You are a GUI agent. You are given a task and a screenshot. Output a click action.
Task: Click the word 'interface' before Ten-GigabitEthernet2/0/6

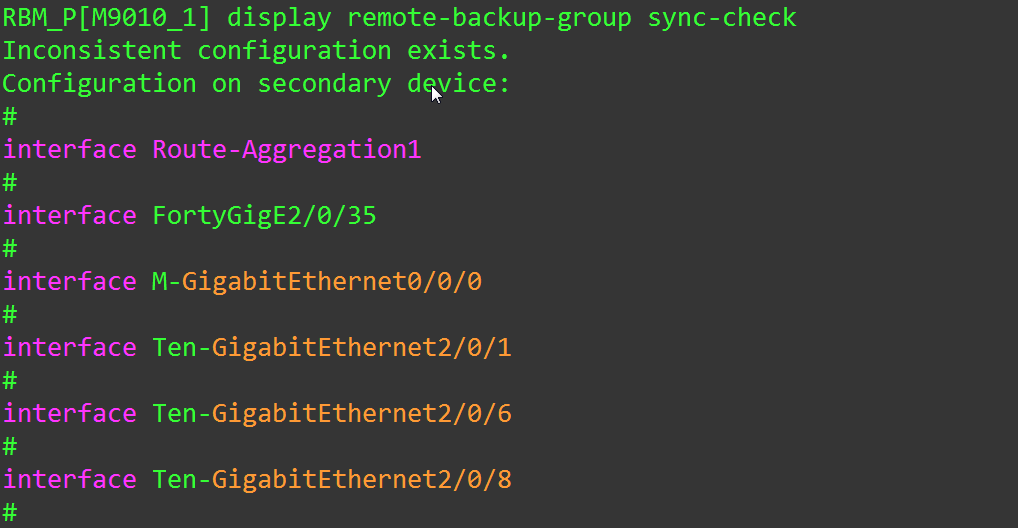(70, 414)
